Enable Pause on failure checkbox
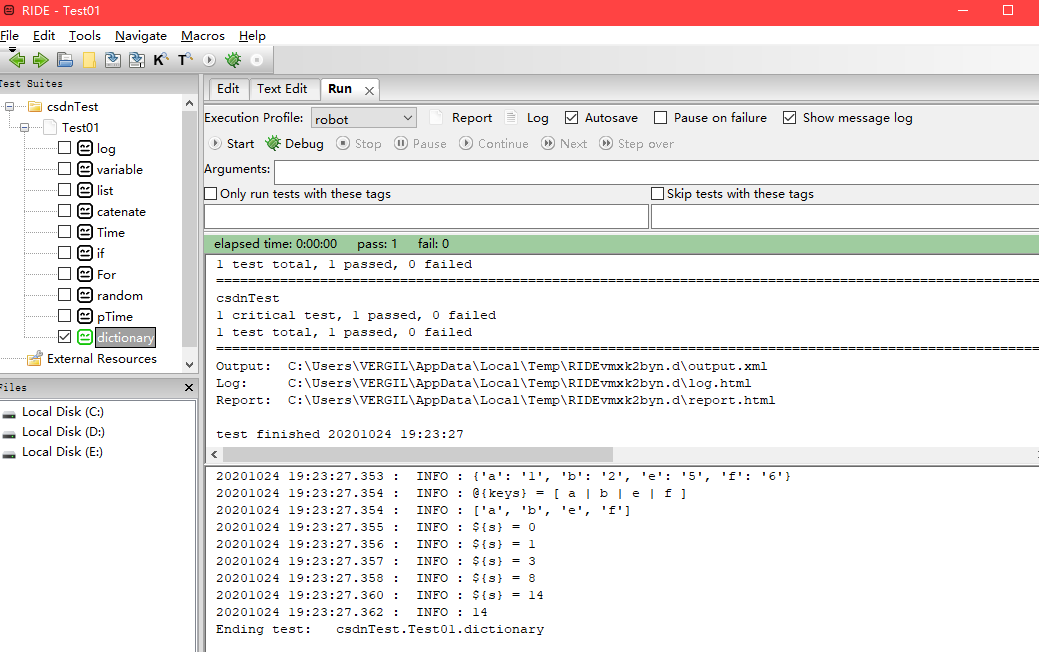This screenshot has width=1039, height=652. pyautogui.click(x=661, y=117)
